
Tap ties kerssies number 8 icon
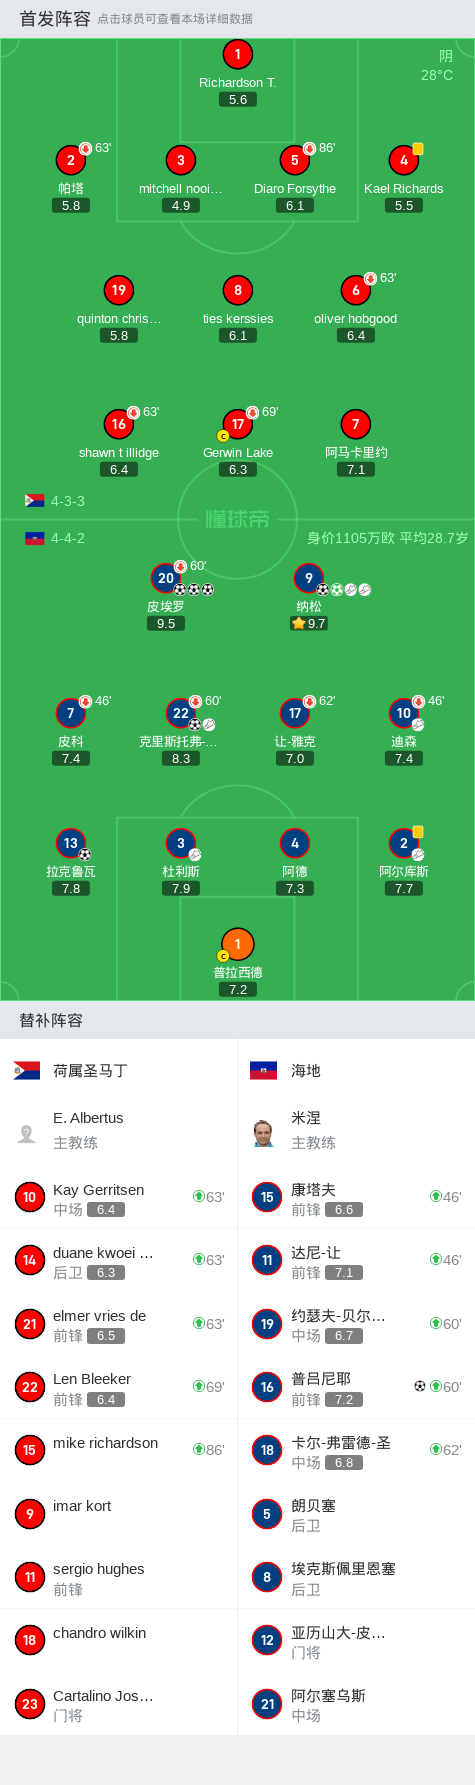237,290
